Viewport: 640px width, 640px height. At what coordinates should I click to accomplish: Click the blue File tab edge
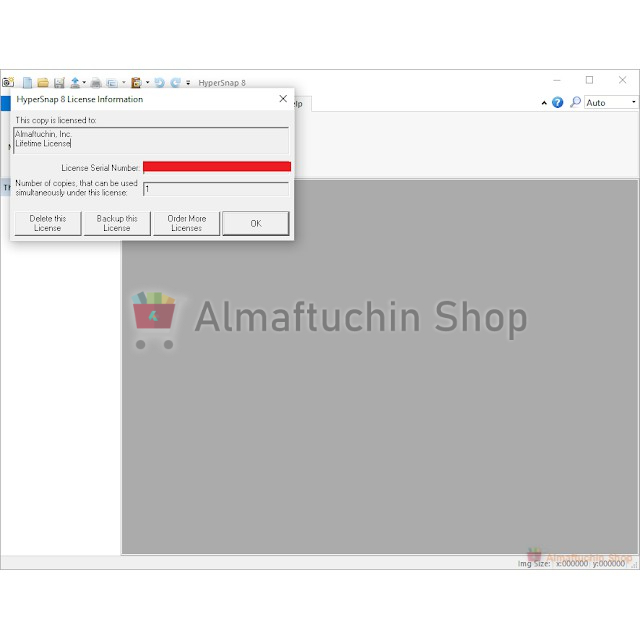[5, 103]
